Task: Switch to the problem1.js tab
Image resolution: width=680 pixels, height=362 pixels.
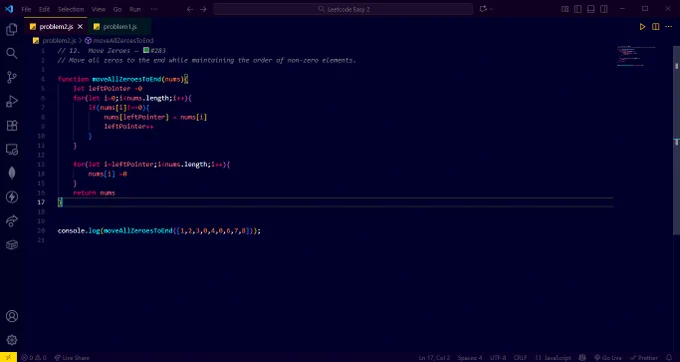Action: coord(120,27)
